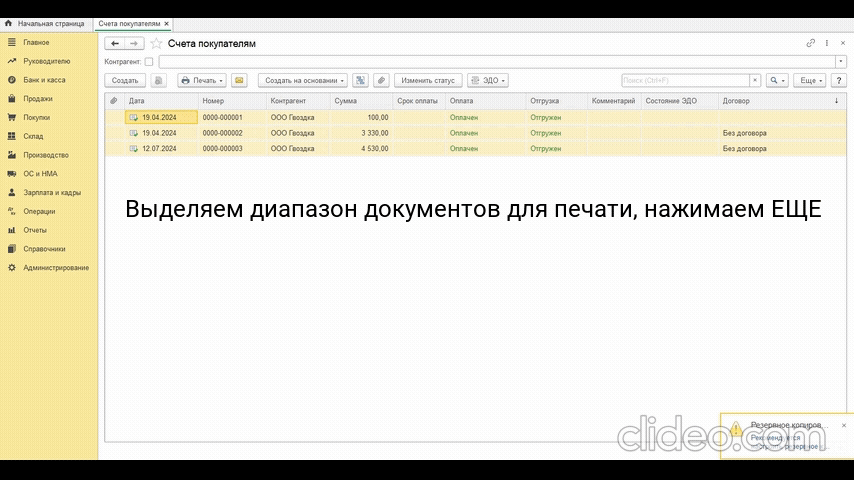The width and height of the screenshot is (854, 480).
Task: Click the related documents structure icon
Action: (x=360, y=80)
